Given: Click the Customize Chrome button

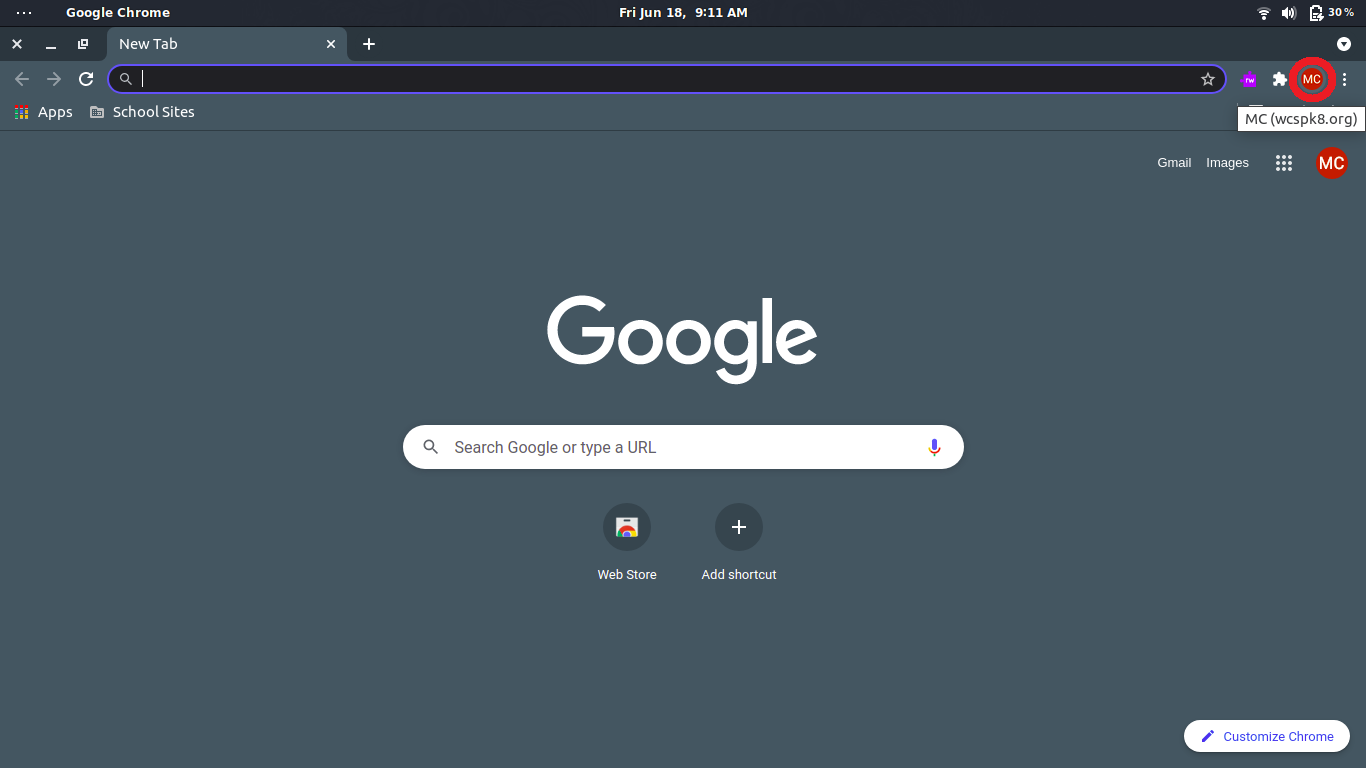Looking at the screenshot, I should [x=1267, y=736].
